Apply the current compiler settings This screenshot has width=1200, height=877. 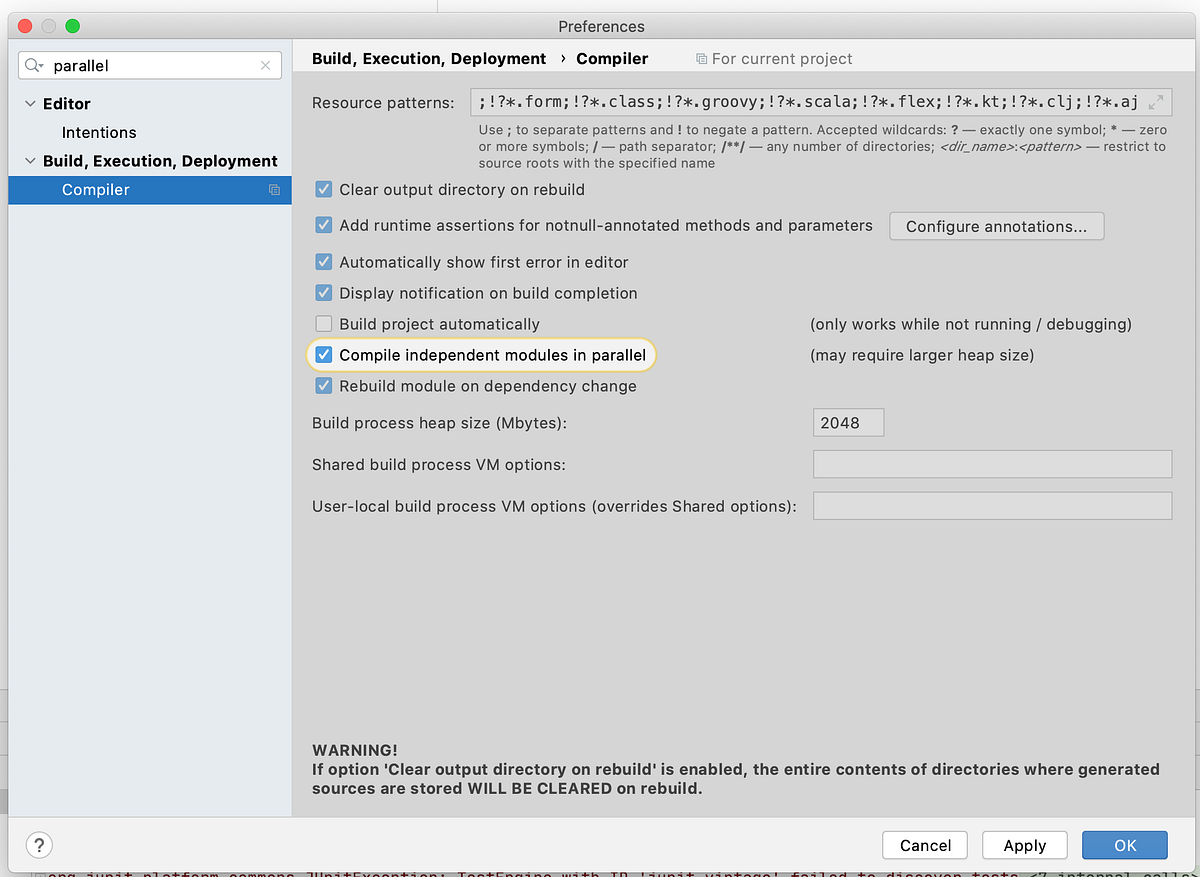pyautogui.click(x=1024, y=844)
